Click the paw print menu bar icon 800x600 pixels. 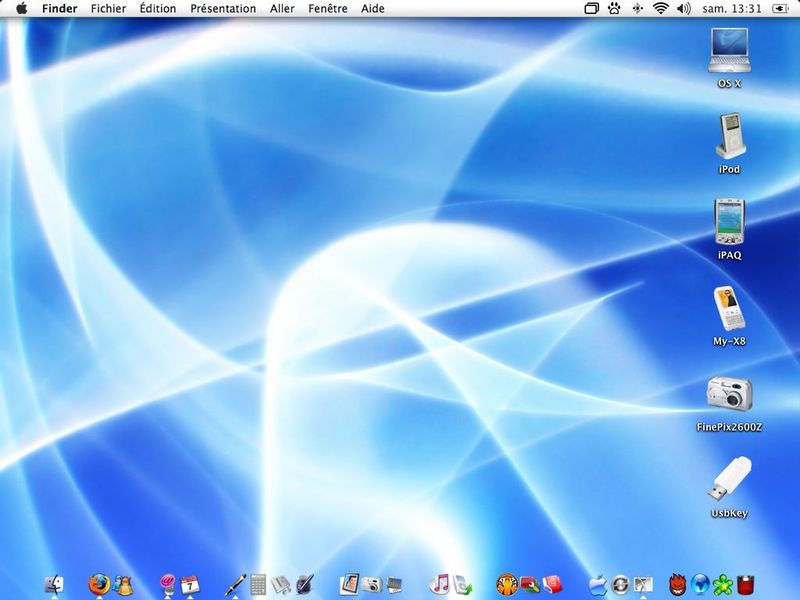(x=614, y=9)
